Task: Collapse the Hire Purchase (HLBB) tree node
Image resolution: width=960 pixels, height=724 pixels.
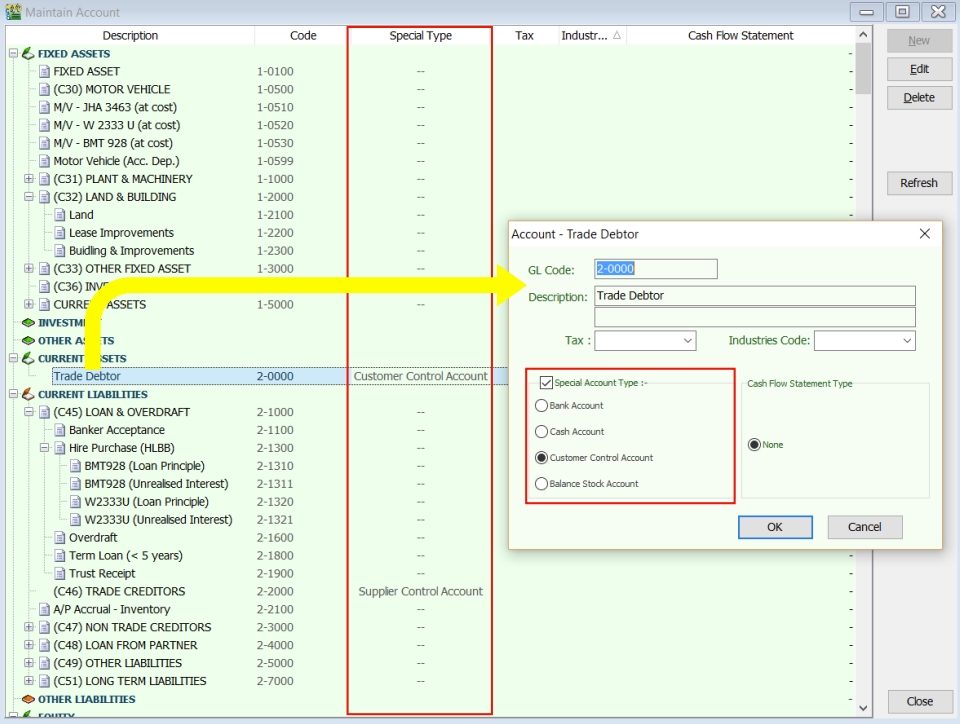Action: (44, 448)
